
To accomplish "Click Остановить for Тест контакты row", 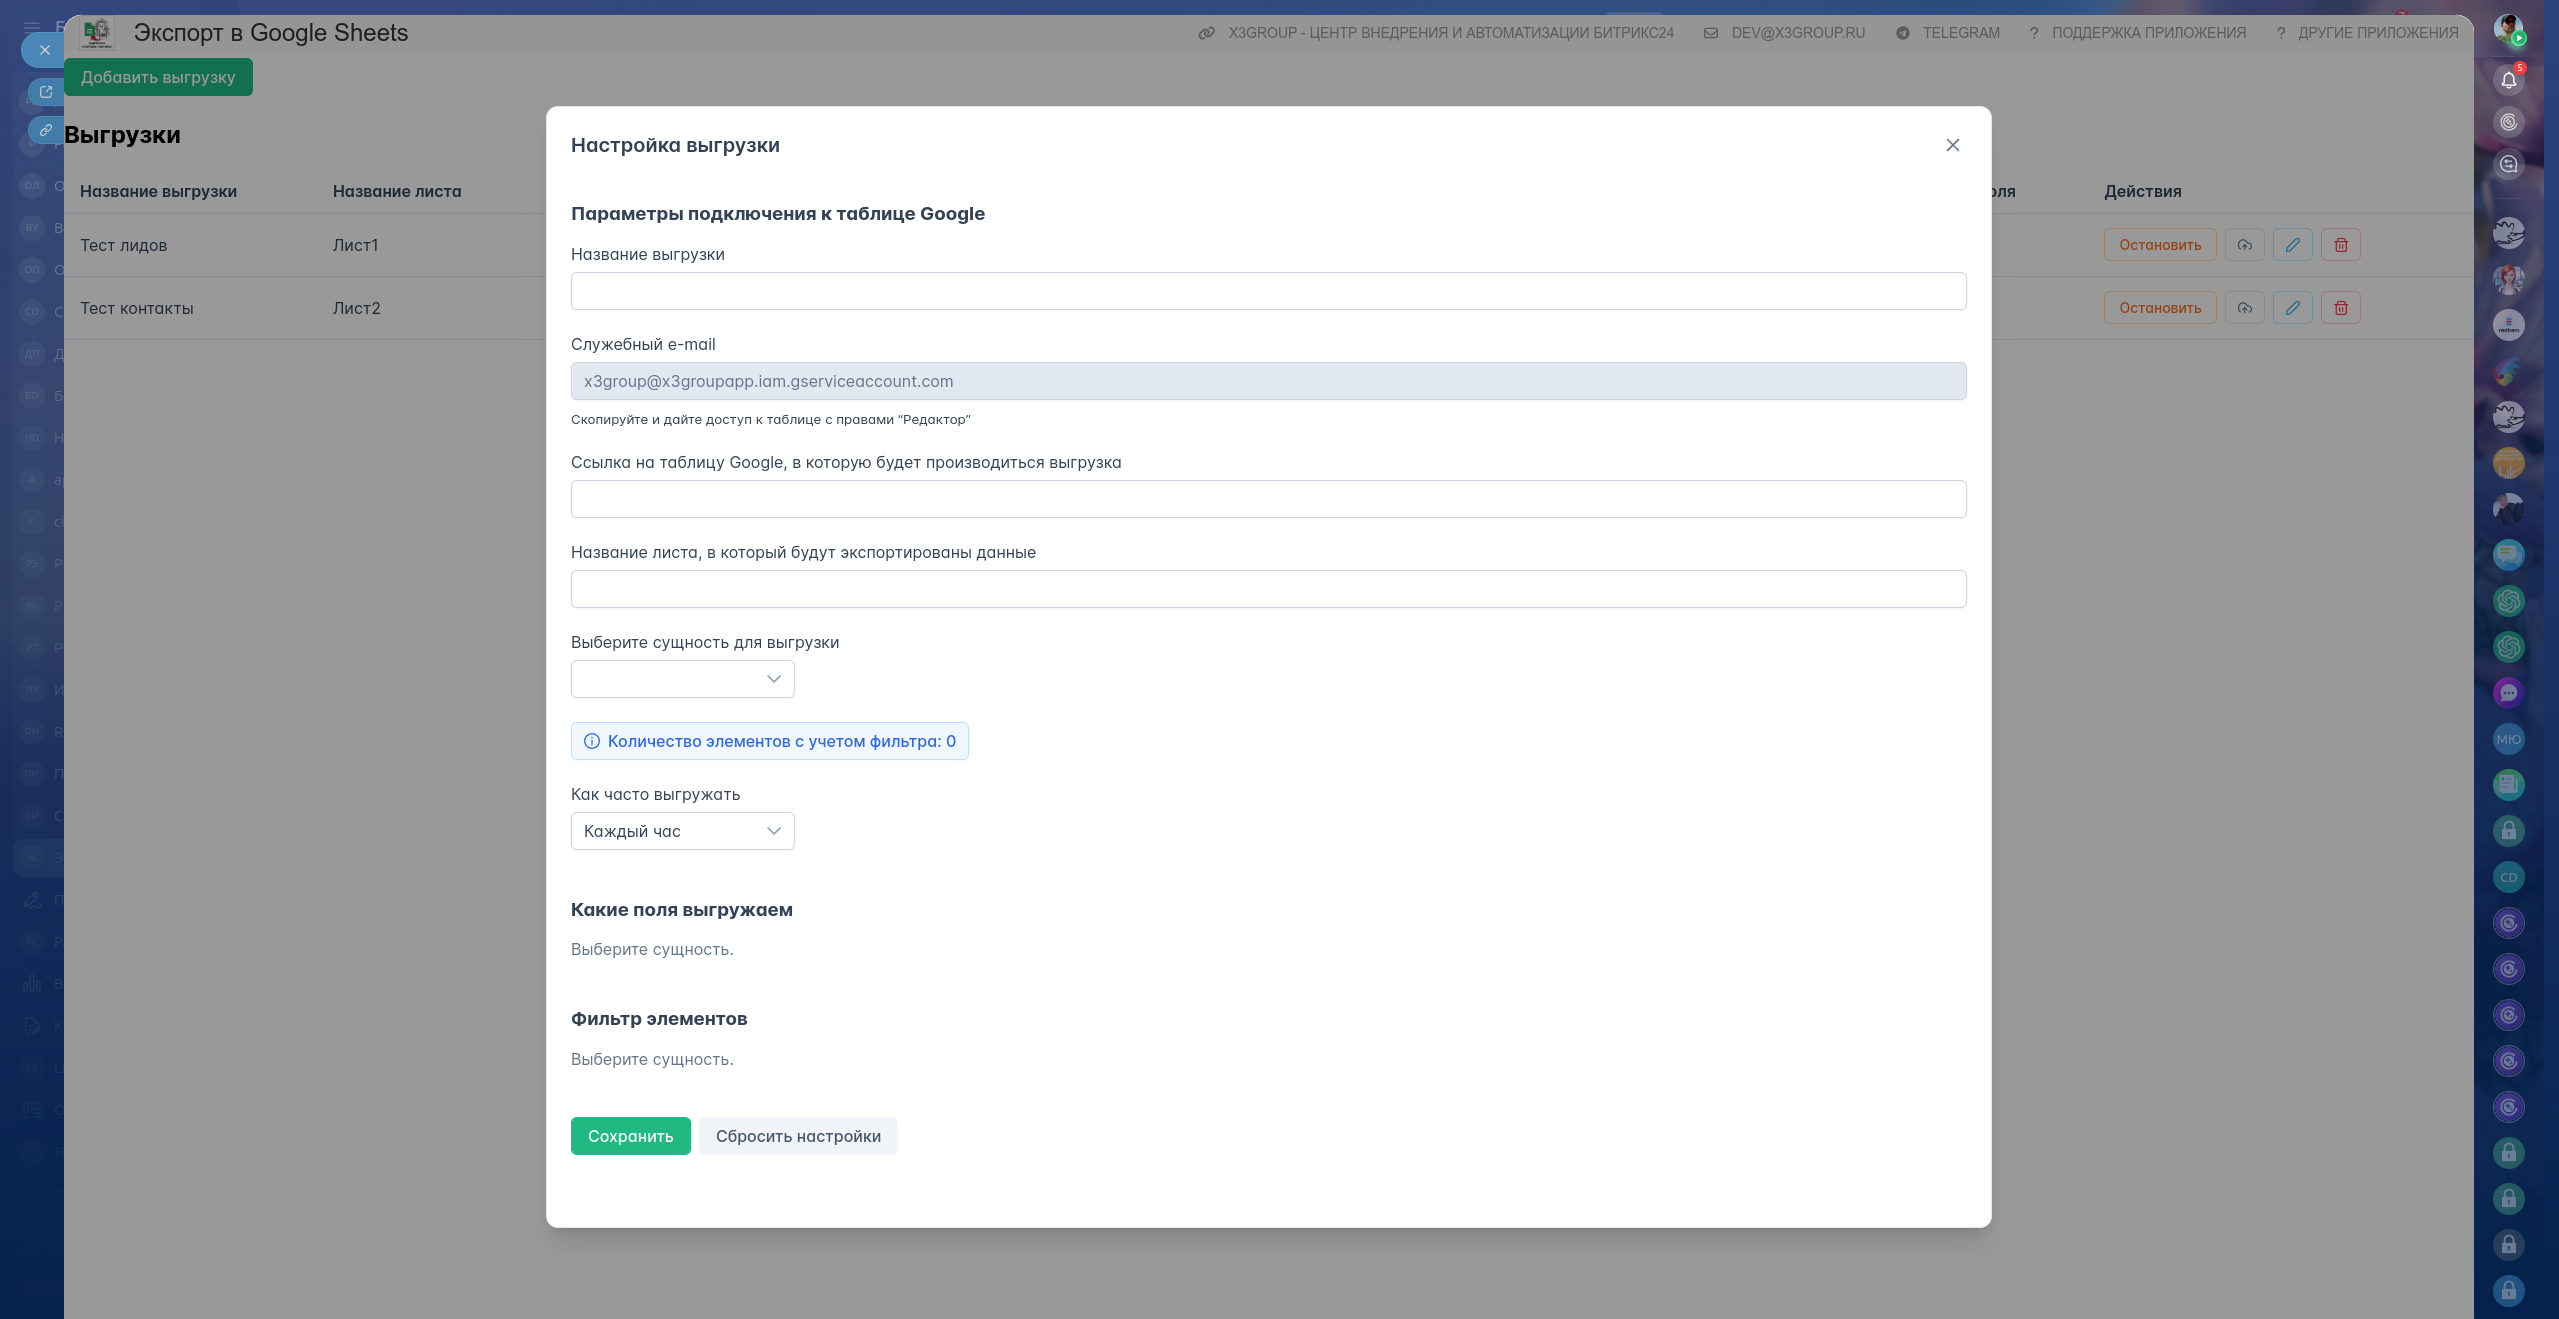I will 2159,308.
